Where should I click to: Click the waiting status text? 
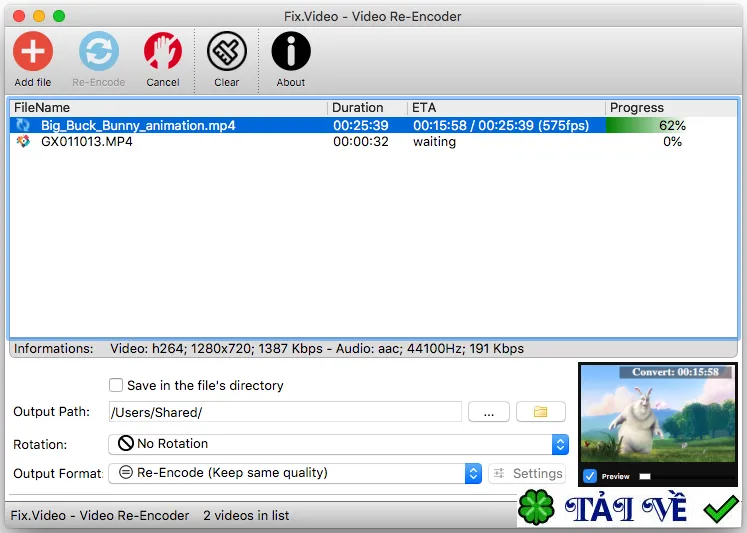(x=434, y=142)
